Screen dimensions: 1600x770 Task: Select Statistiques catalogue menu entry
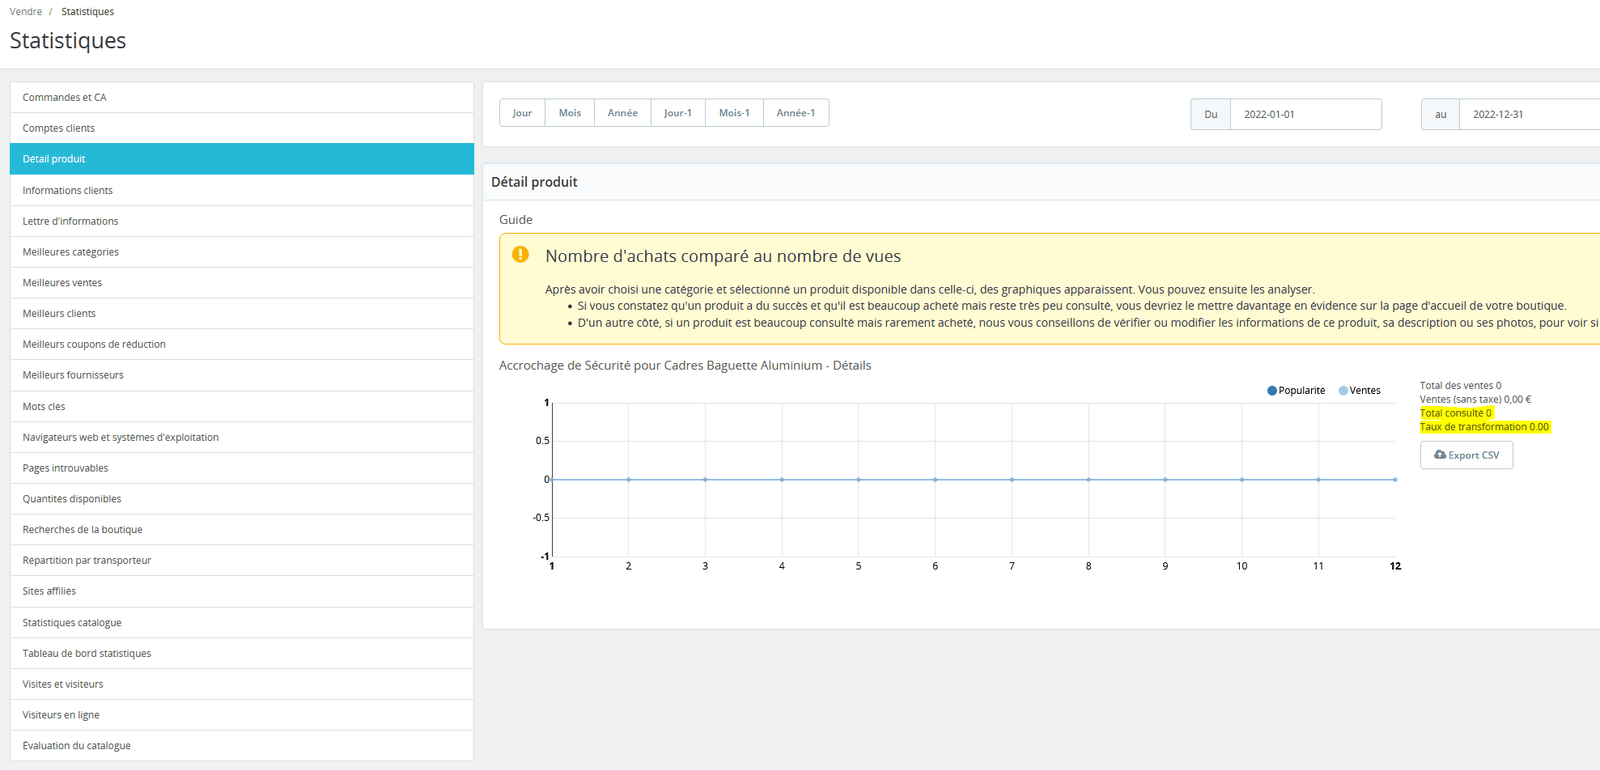coord(72,623)
